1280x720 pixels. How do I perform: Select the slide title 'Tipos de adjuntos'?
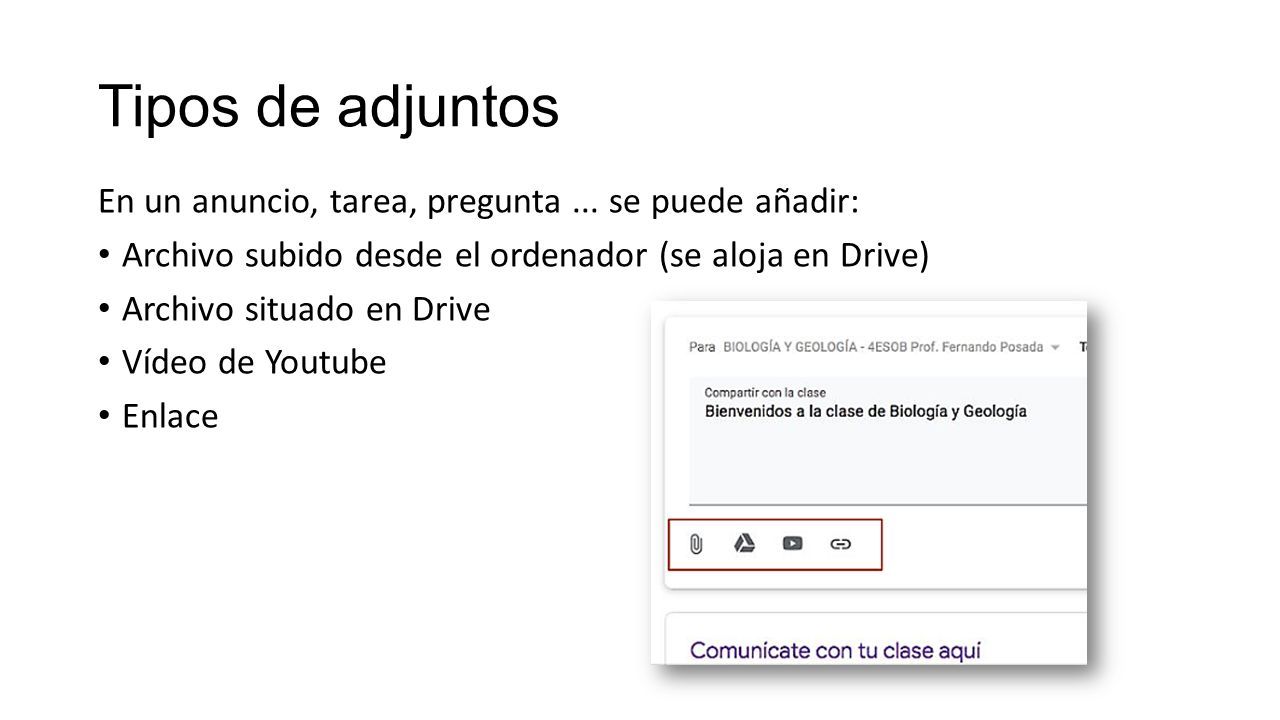[x=328, y=108]
